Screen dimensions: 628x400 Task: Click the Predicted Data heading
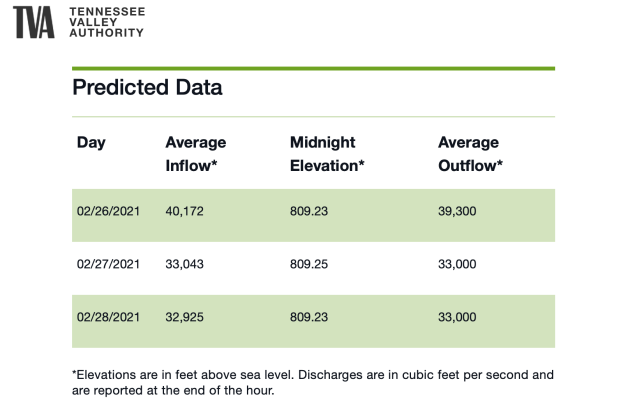click(147, 88)
